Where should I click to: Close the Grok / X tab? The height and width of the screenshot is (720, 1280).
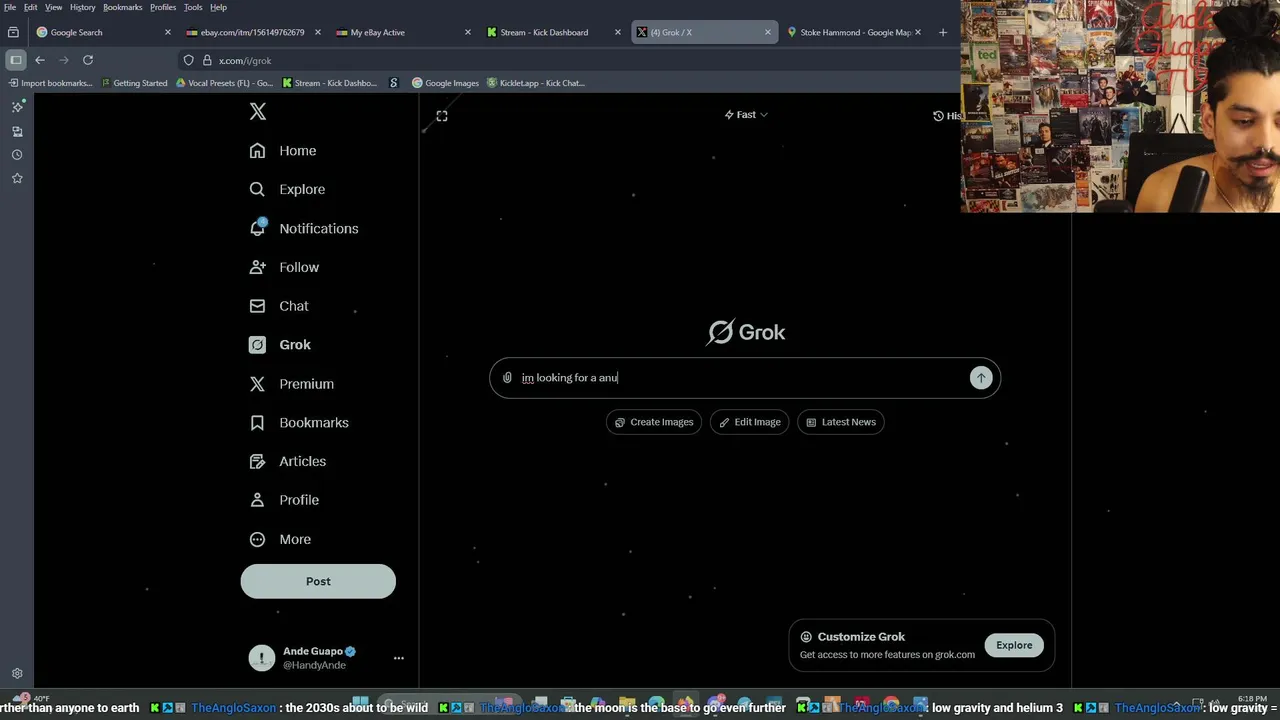[x=768, y=32]
